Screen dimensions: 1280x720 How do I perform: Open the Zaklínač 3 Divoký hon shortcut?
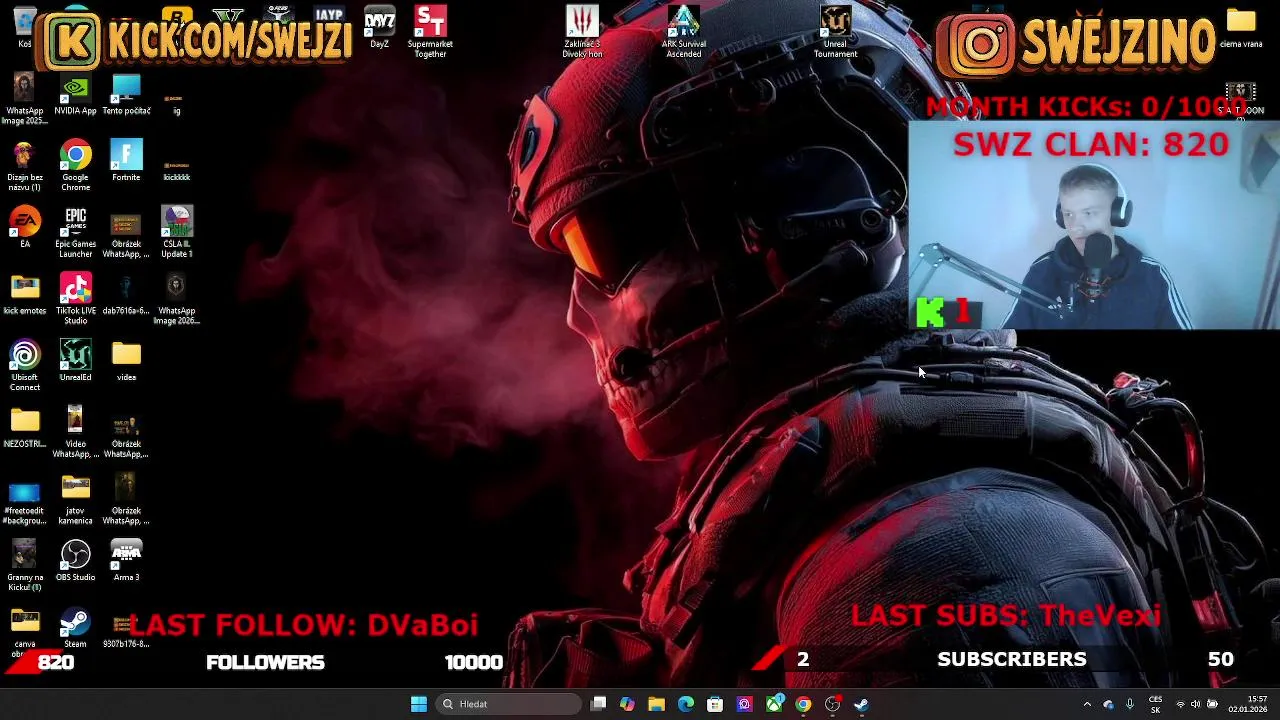pyautogui.click(x=582, y=32)
